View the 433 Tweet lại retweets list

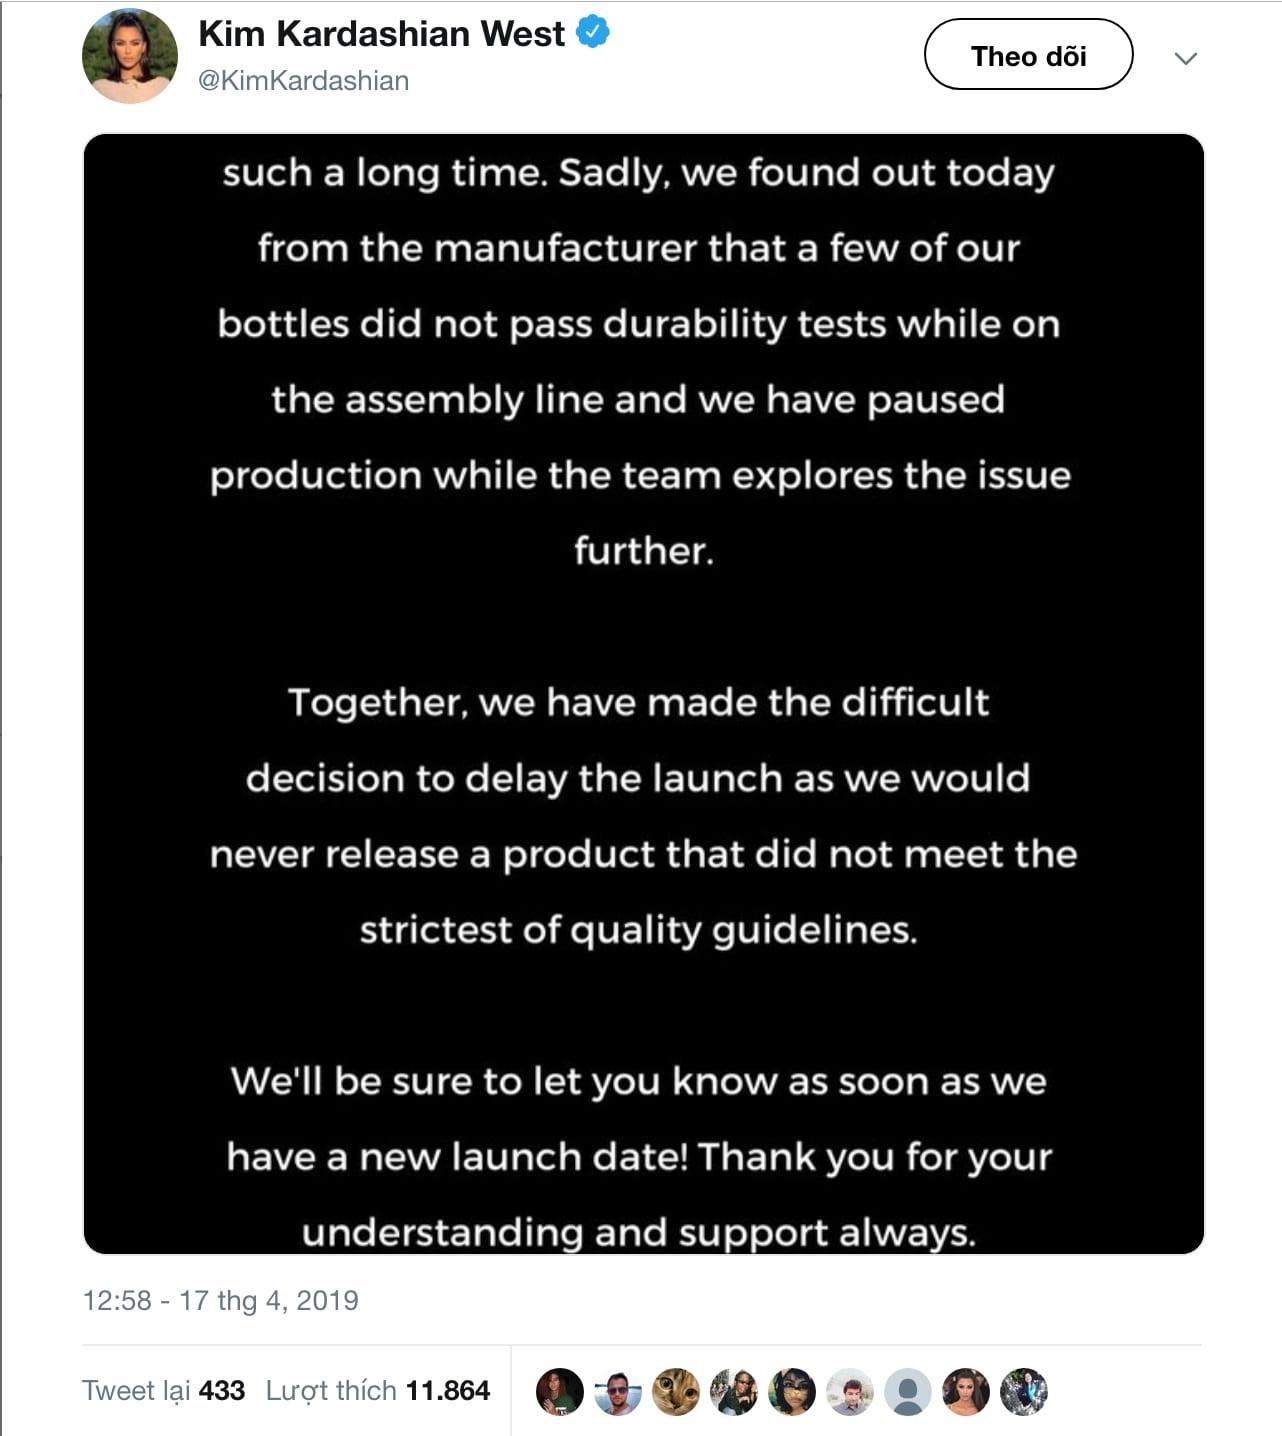163,1391
